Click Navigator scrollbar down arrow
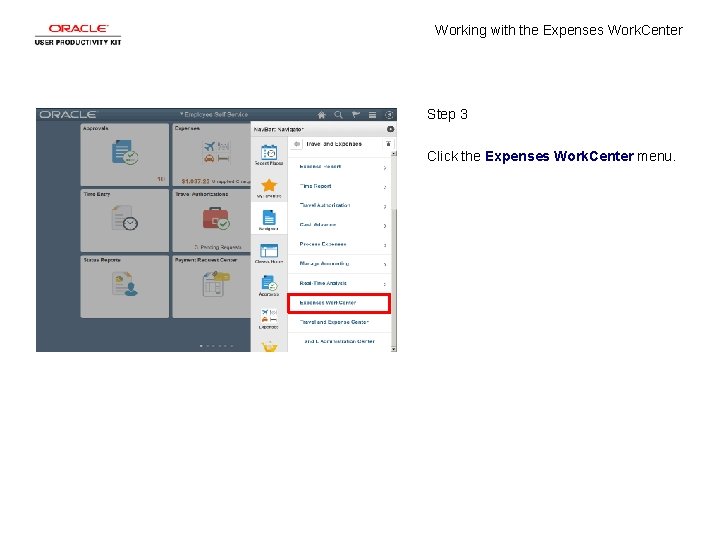 pyautogui.click(x=394, y=349)
